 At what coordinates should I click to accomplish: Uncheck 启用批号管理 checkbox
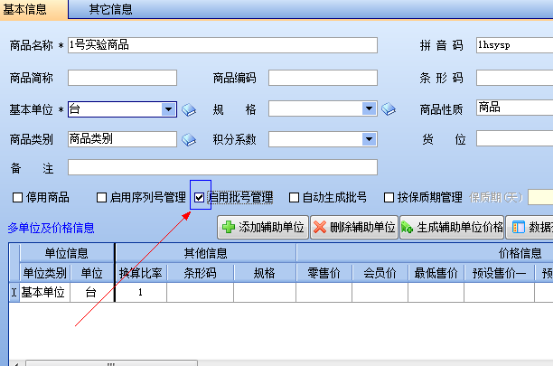point(199,197)
